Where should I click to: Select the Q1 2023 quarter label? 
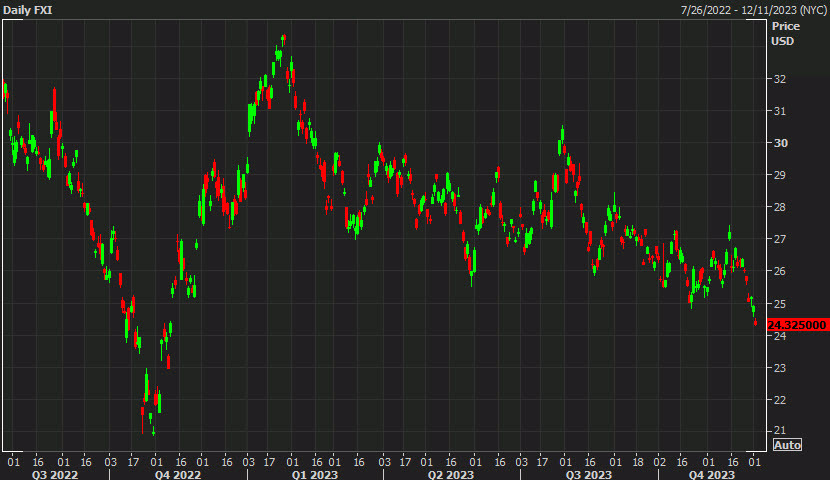(x=314, y=475)
